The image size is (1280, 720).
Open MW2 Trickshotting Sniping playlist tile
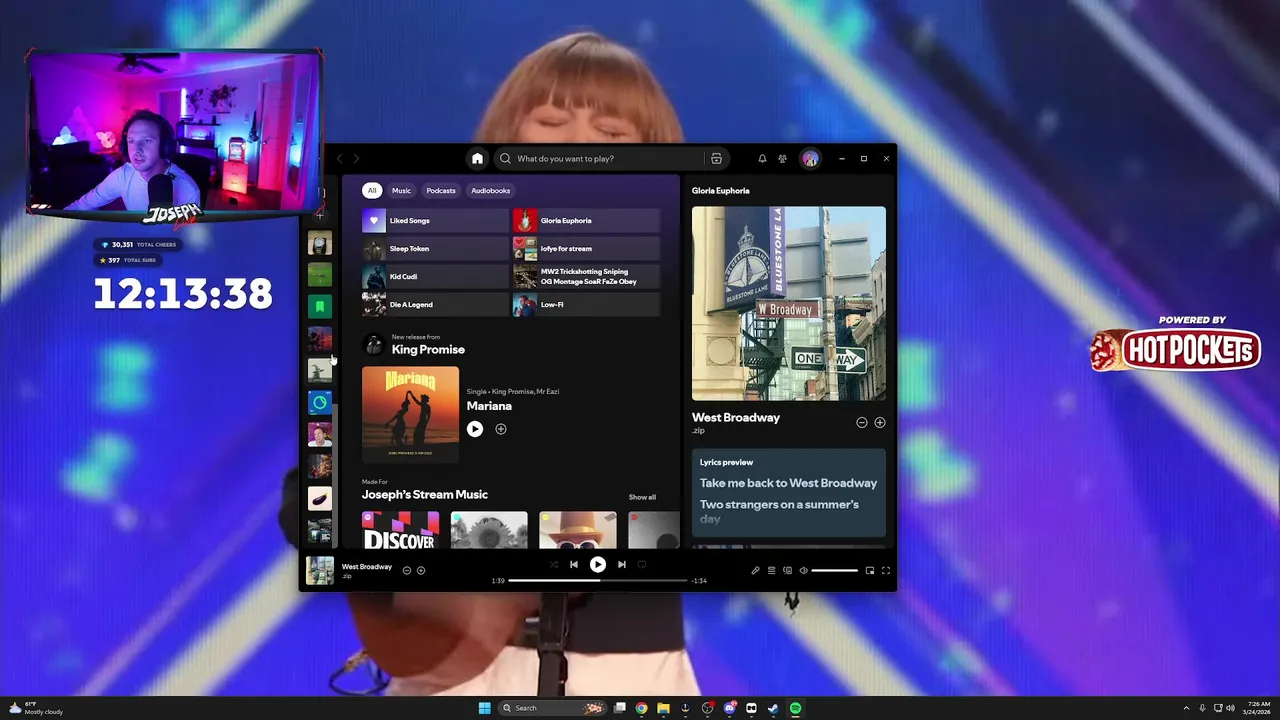tap(586, 276)
